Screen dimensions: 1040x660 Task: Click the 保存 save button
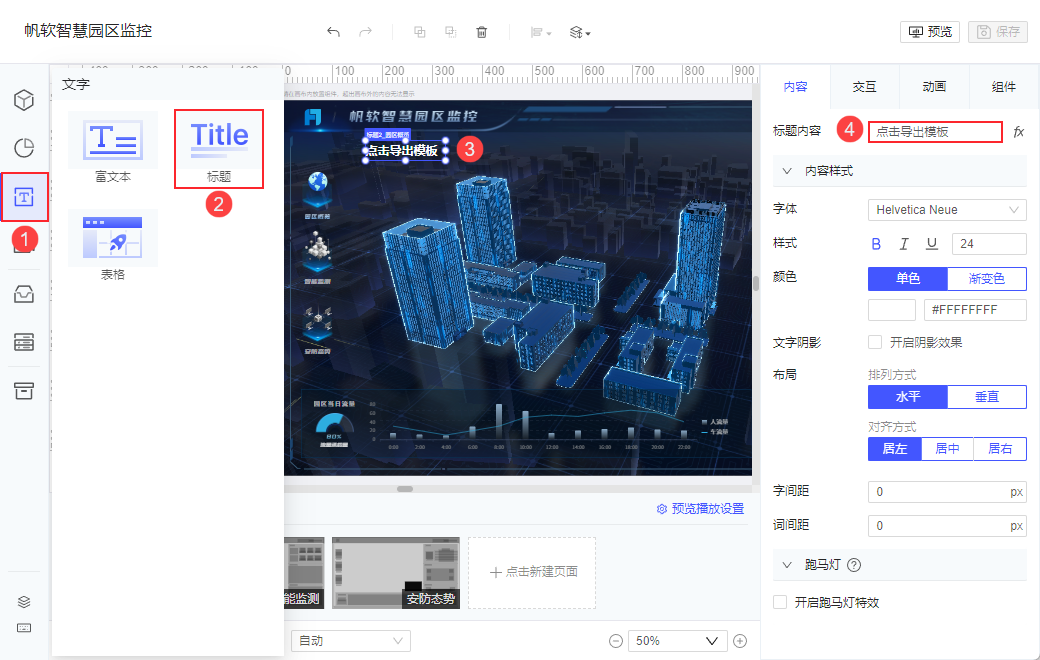coord(998,32)
